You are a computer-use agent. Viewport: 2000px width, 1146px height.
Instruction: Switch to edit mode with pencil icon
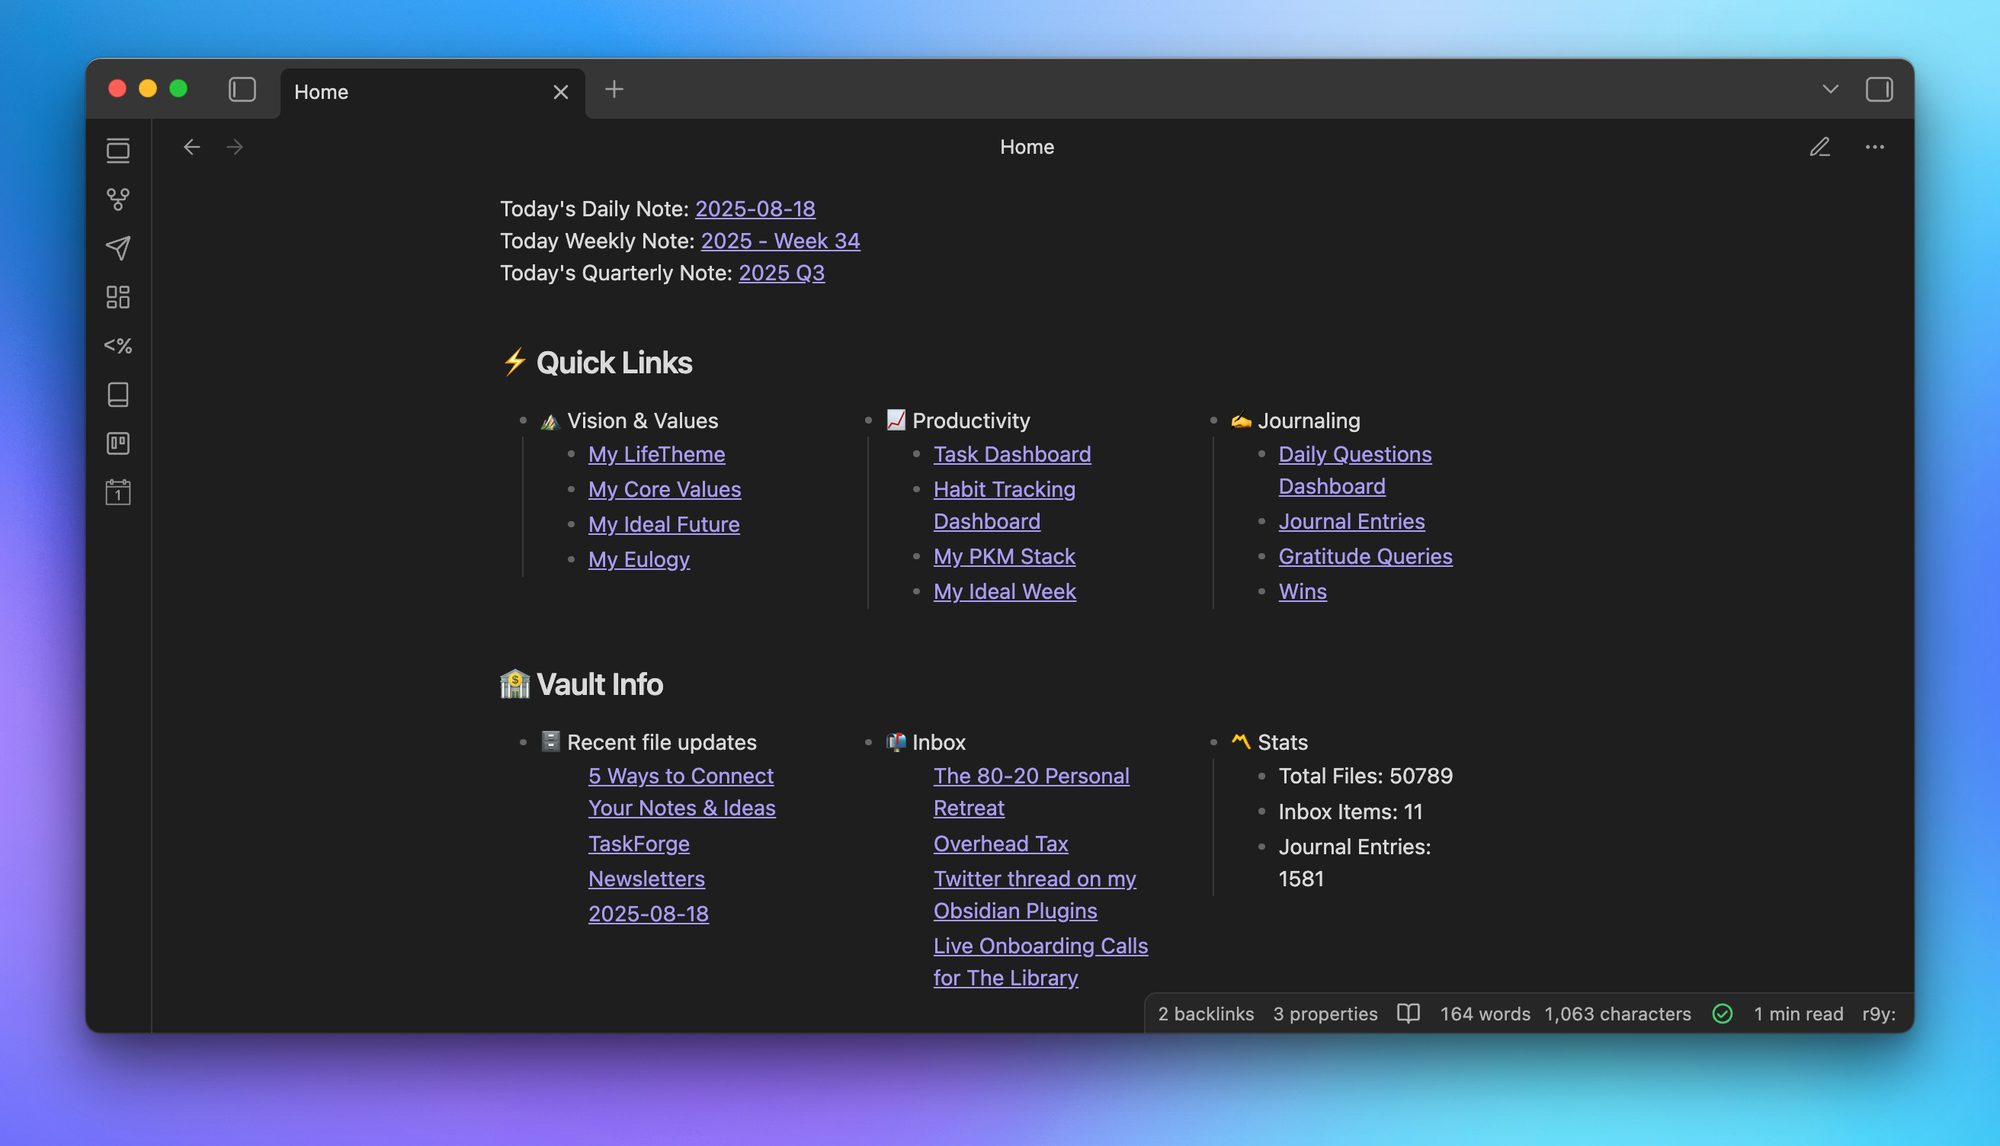tap(1820, 147)
